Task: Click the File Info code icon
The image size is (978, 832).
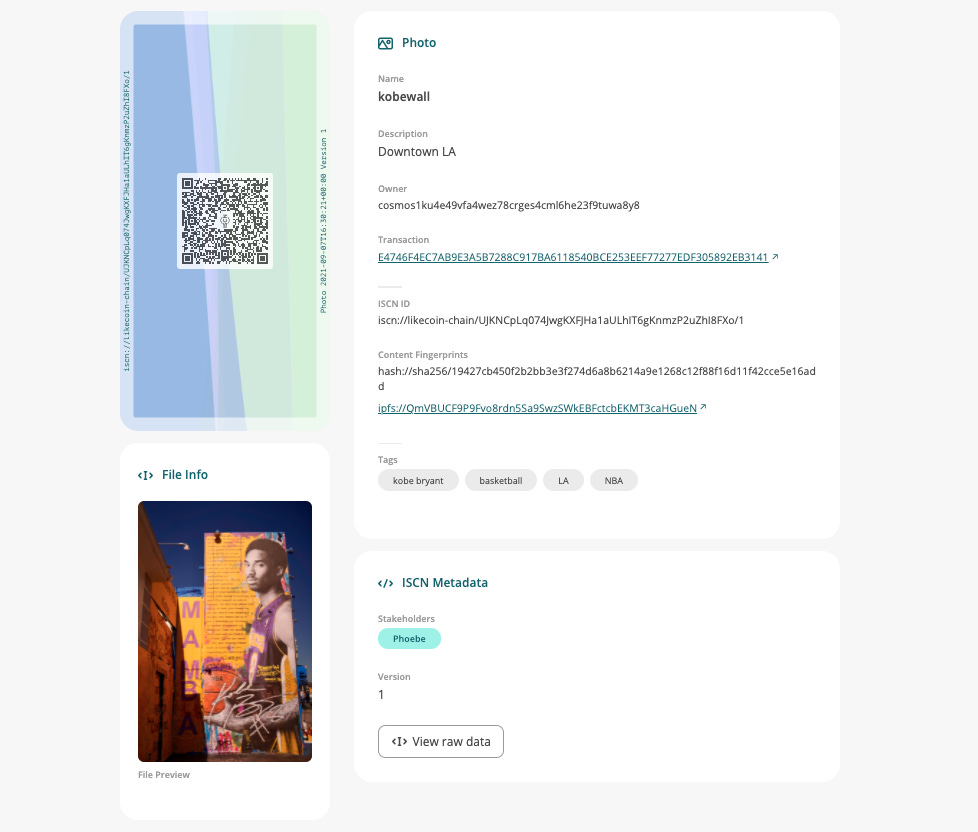Action: point(145,475)
